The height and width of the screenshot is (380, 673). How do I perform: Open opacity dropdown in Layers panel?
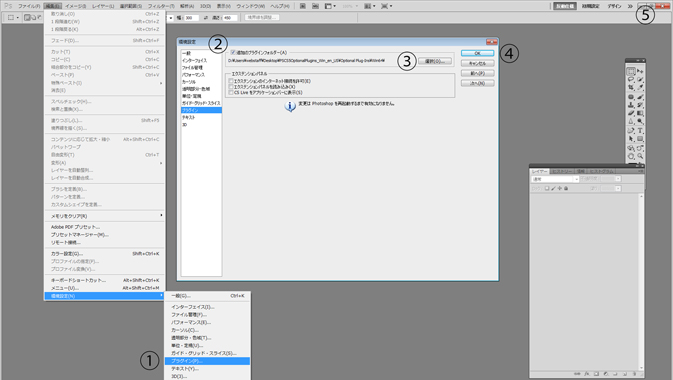[x=618, y=179]
